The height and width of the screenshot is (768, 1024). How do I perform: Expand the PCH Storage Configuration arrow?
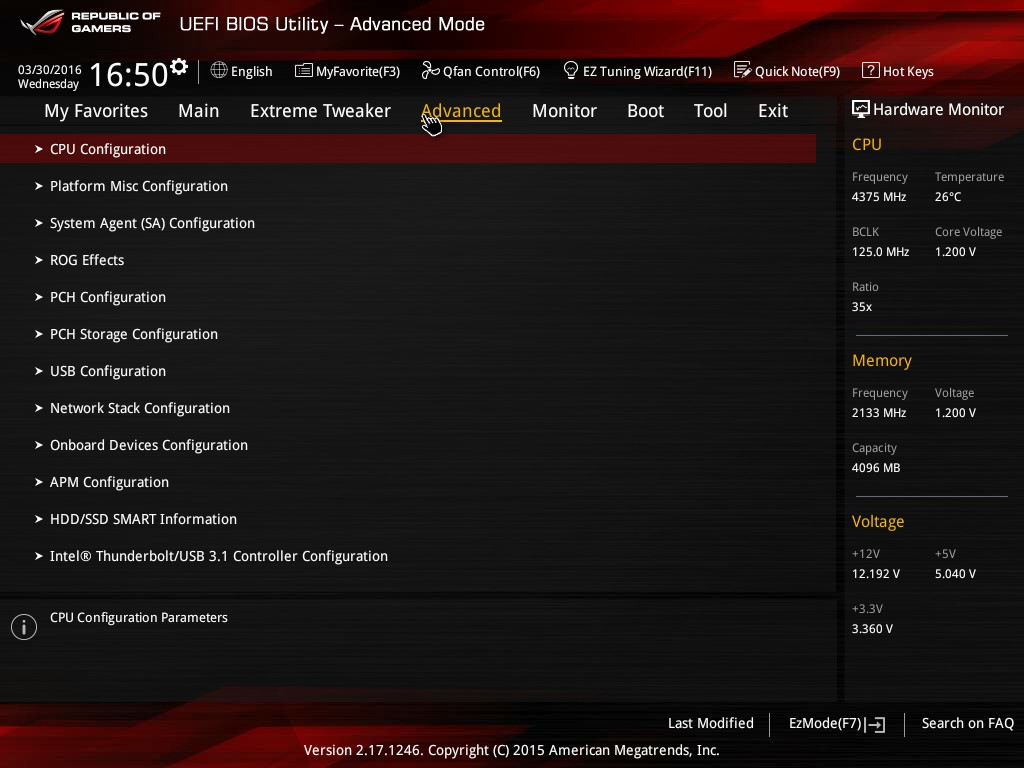39,334
